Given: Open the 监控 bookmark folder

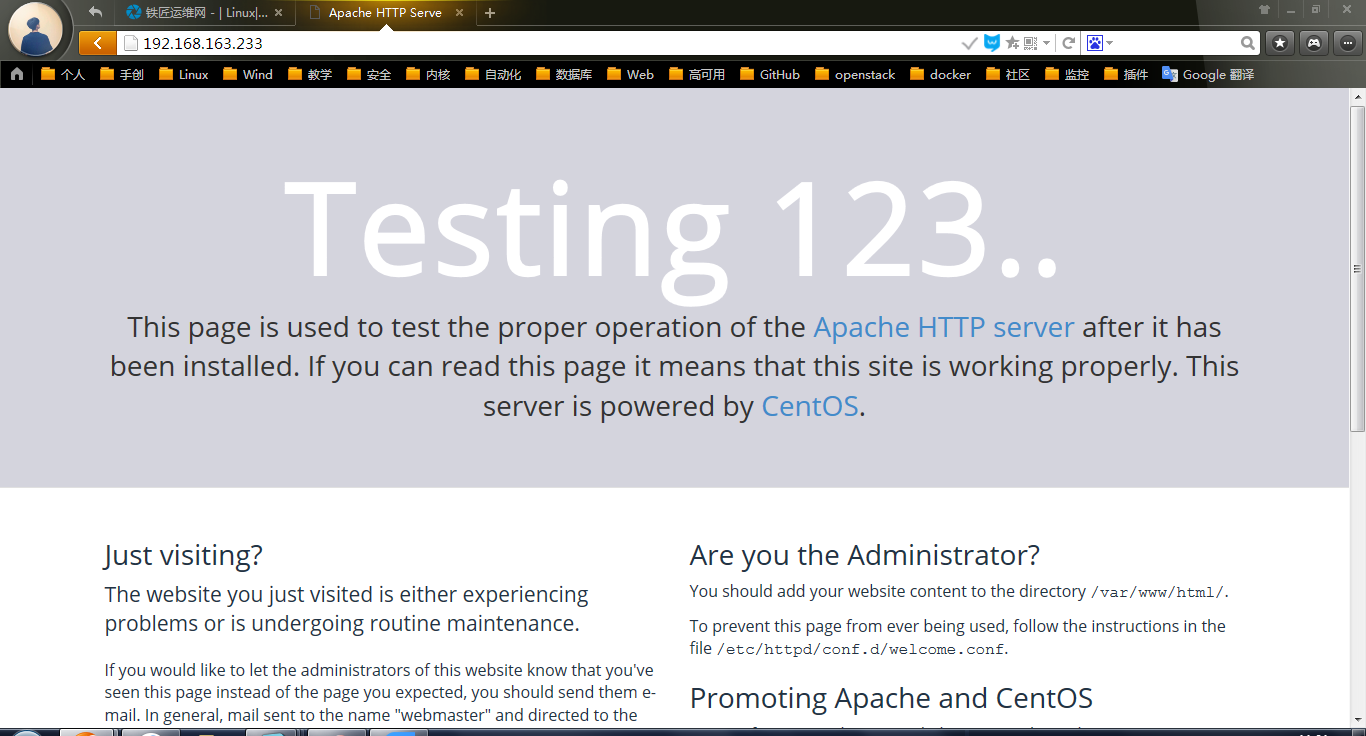Looking at the screenshot, I should (1067, 74).
